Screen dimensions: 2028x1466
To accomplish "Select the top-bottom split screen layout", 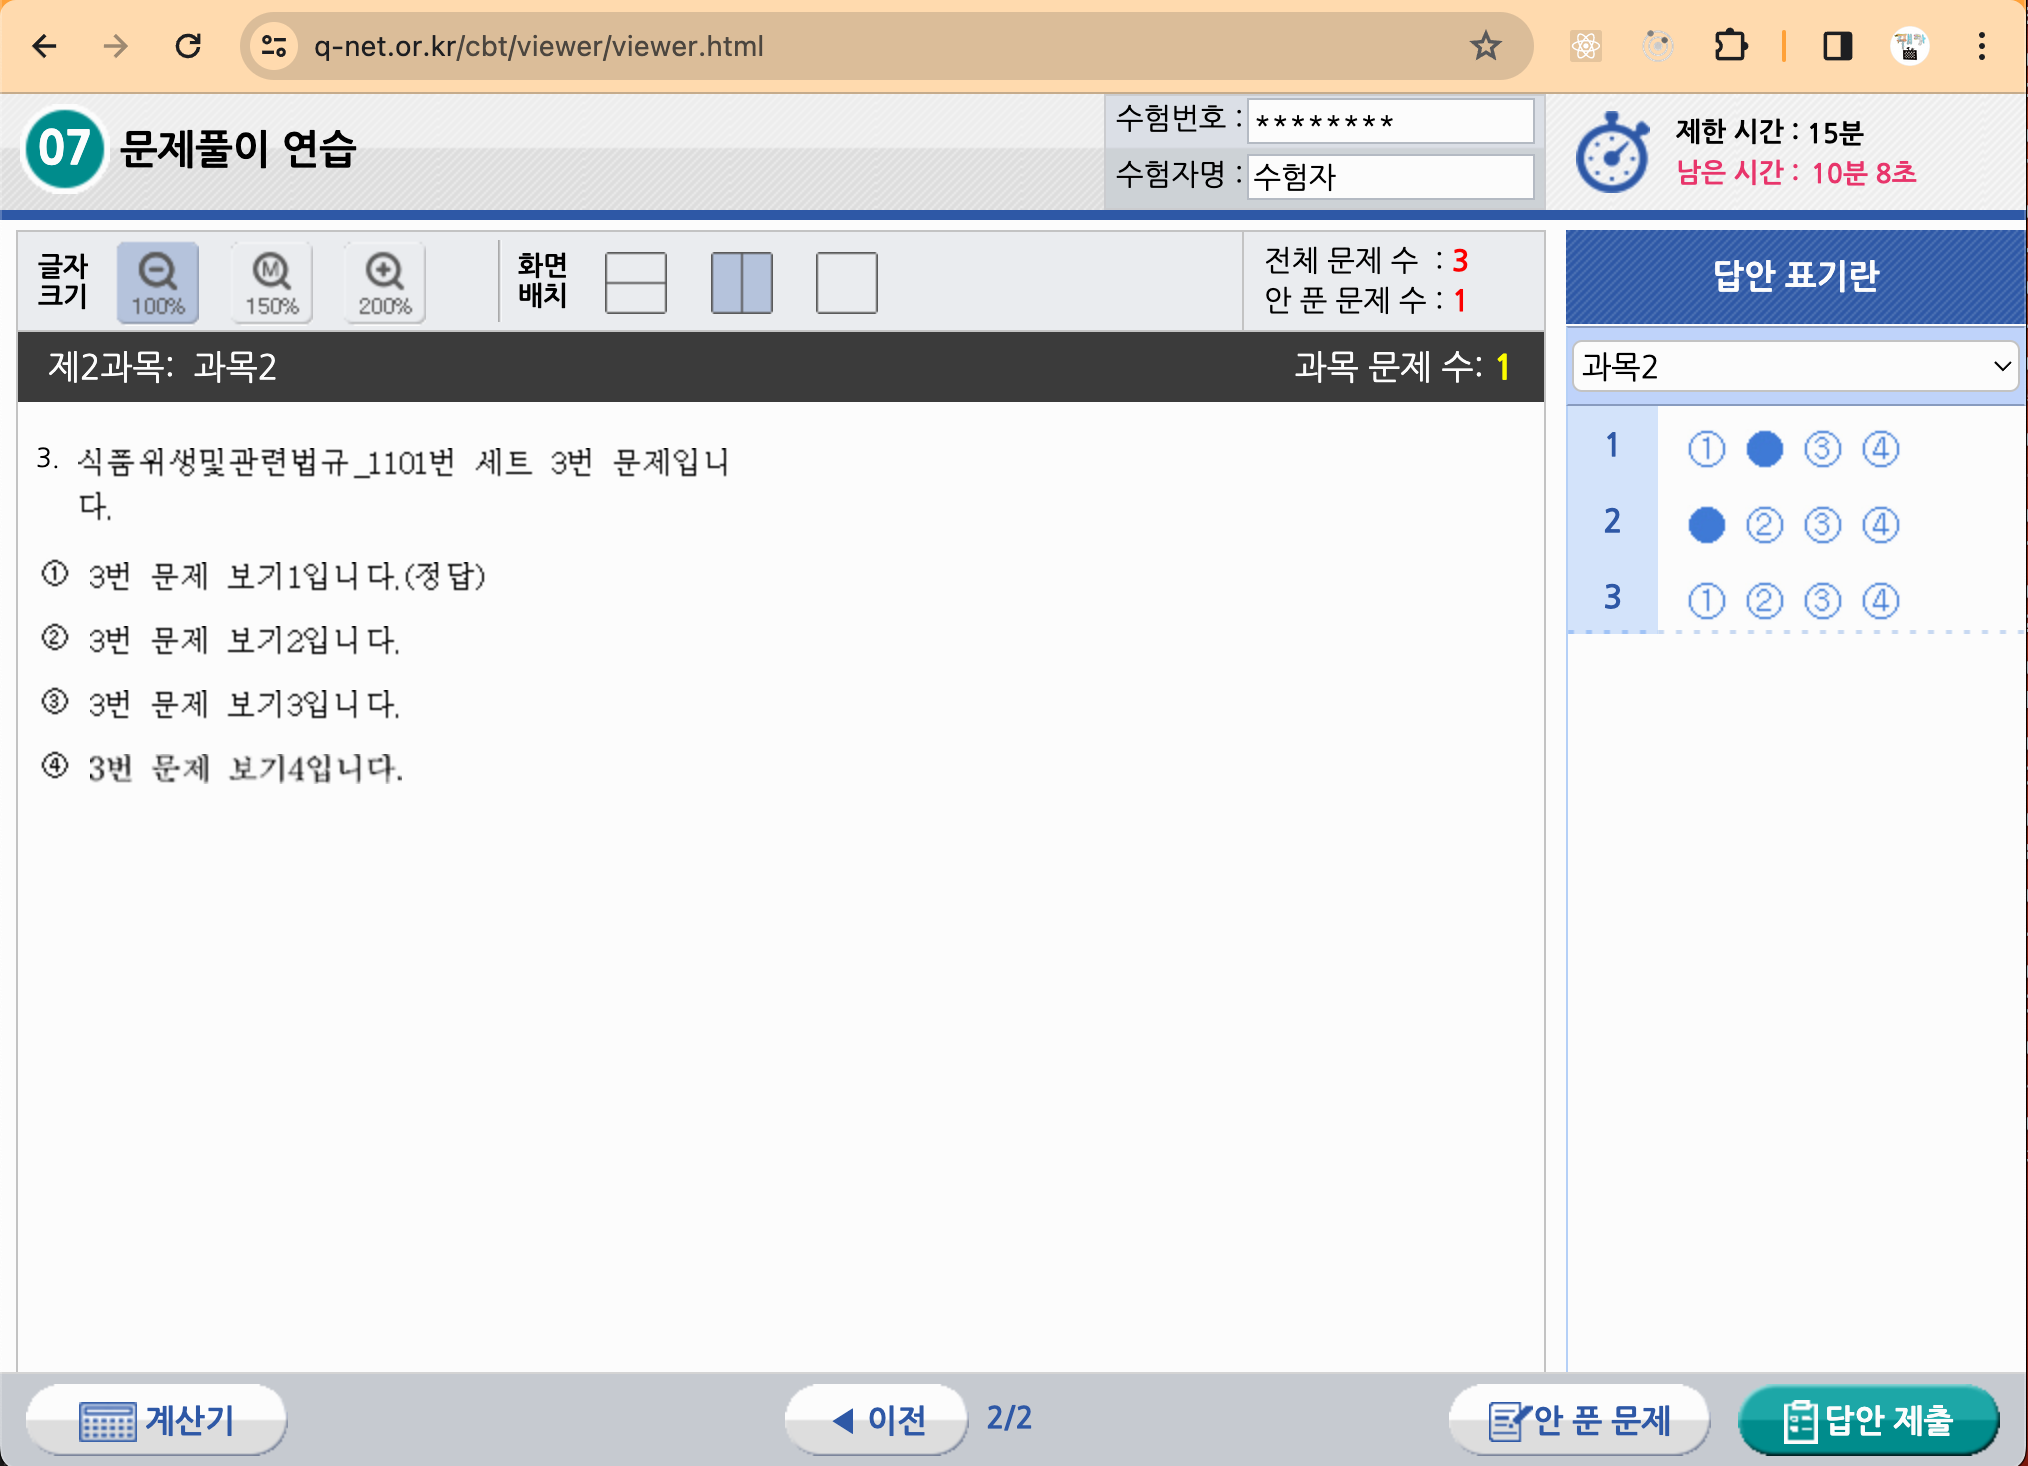I will tap(636, 283).
